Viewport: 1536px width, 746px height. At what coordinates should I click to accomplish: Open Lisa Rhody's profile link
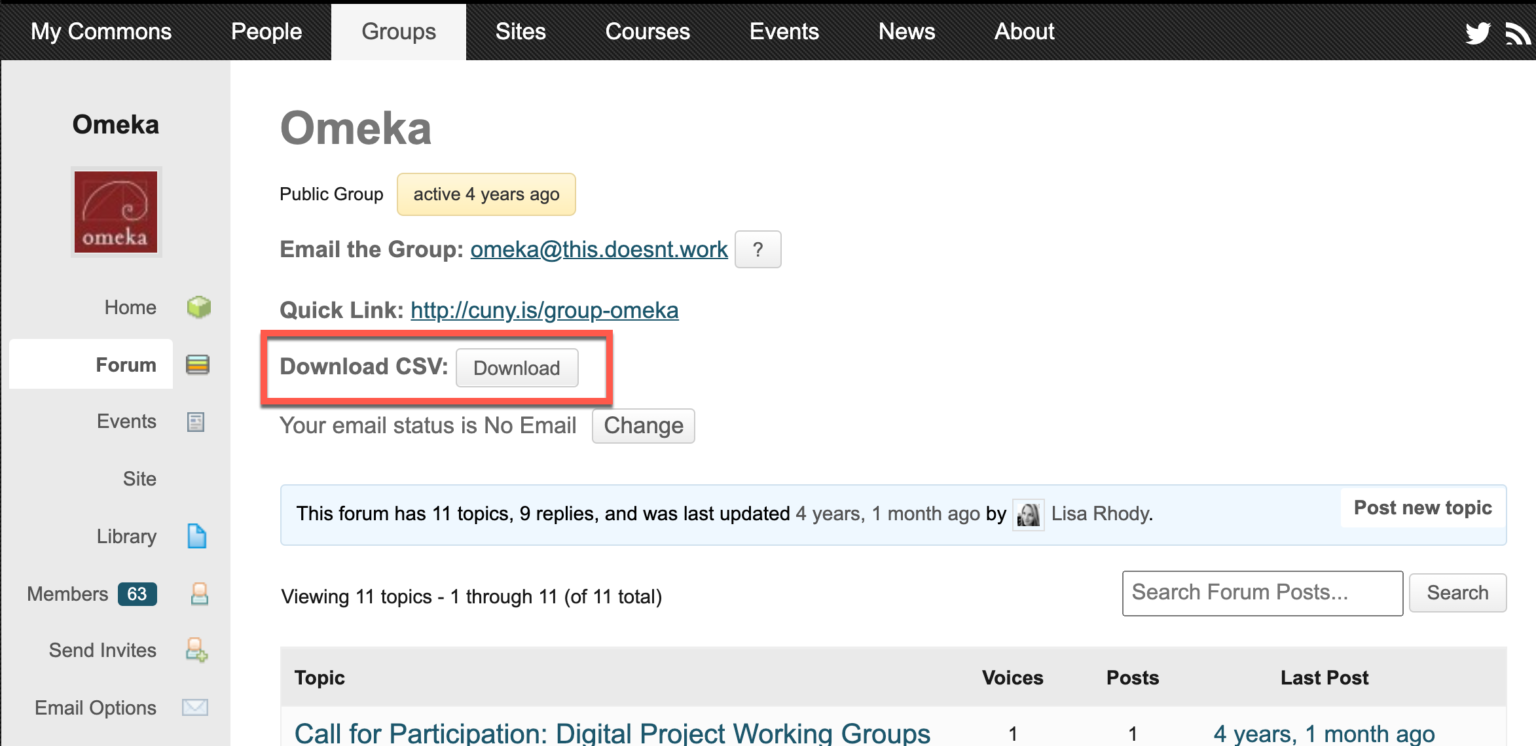point(1100,514)
